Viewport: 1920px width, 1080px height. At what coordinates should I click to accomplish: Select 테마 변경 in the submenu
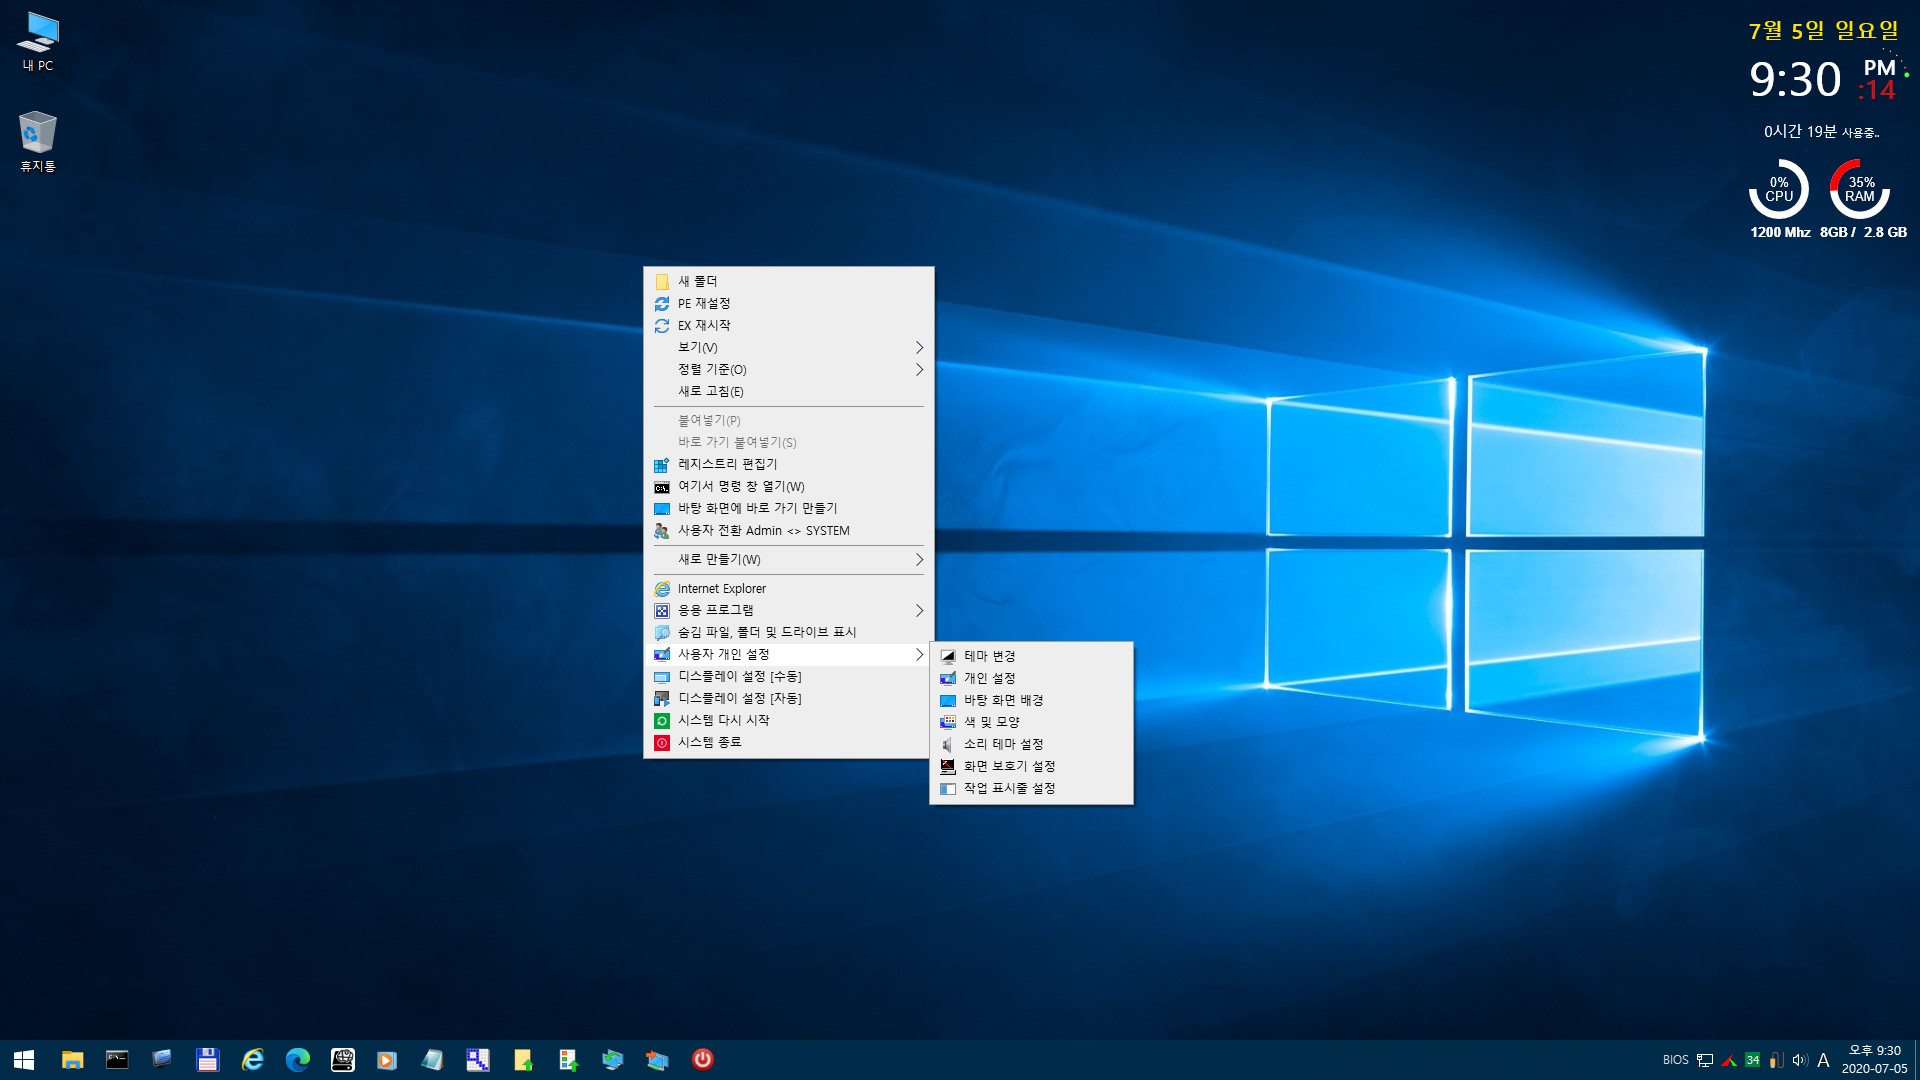coord(1031,656)
